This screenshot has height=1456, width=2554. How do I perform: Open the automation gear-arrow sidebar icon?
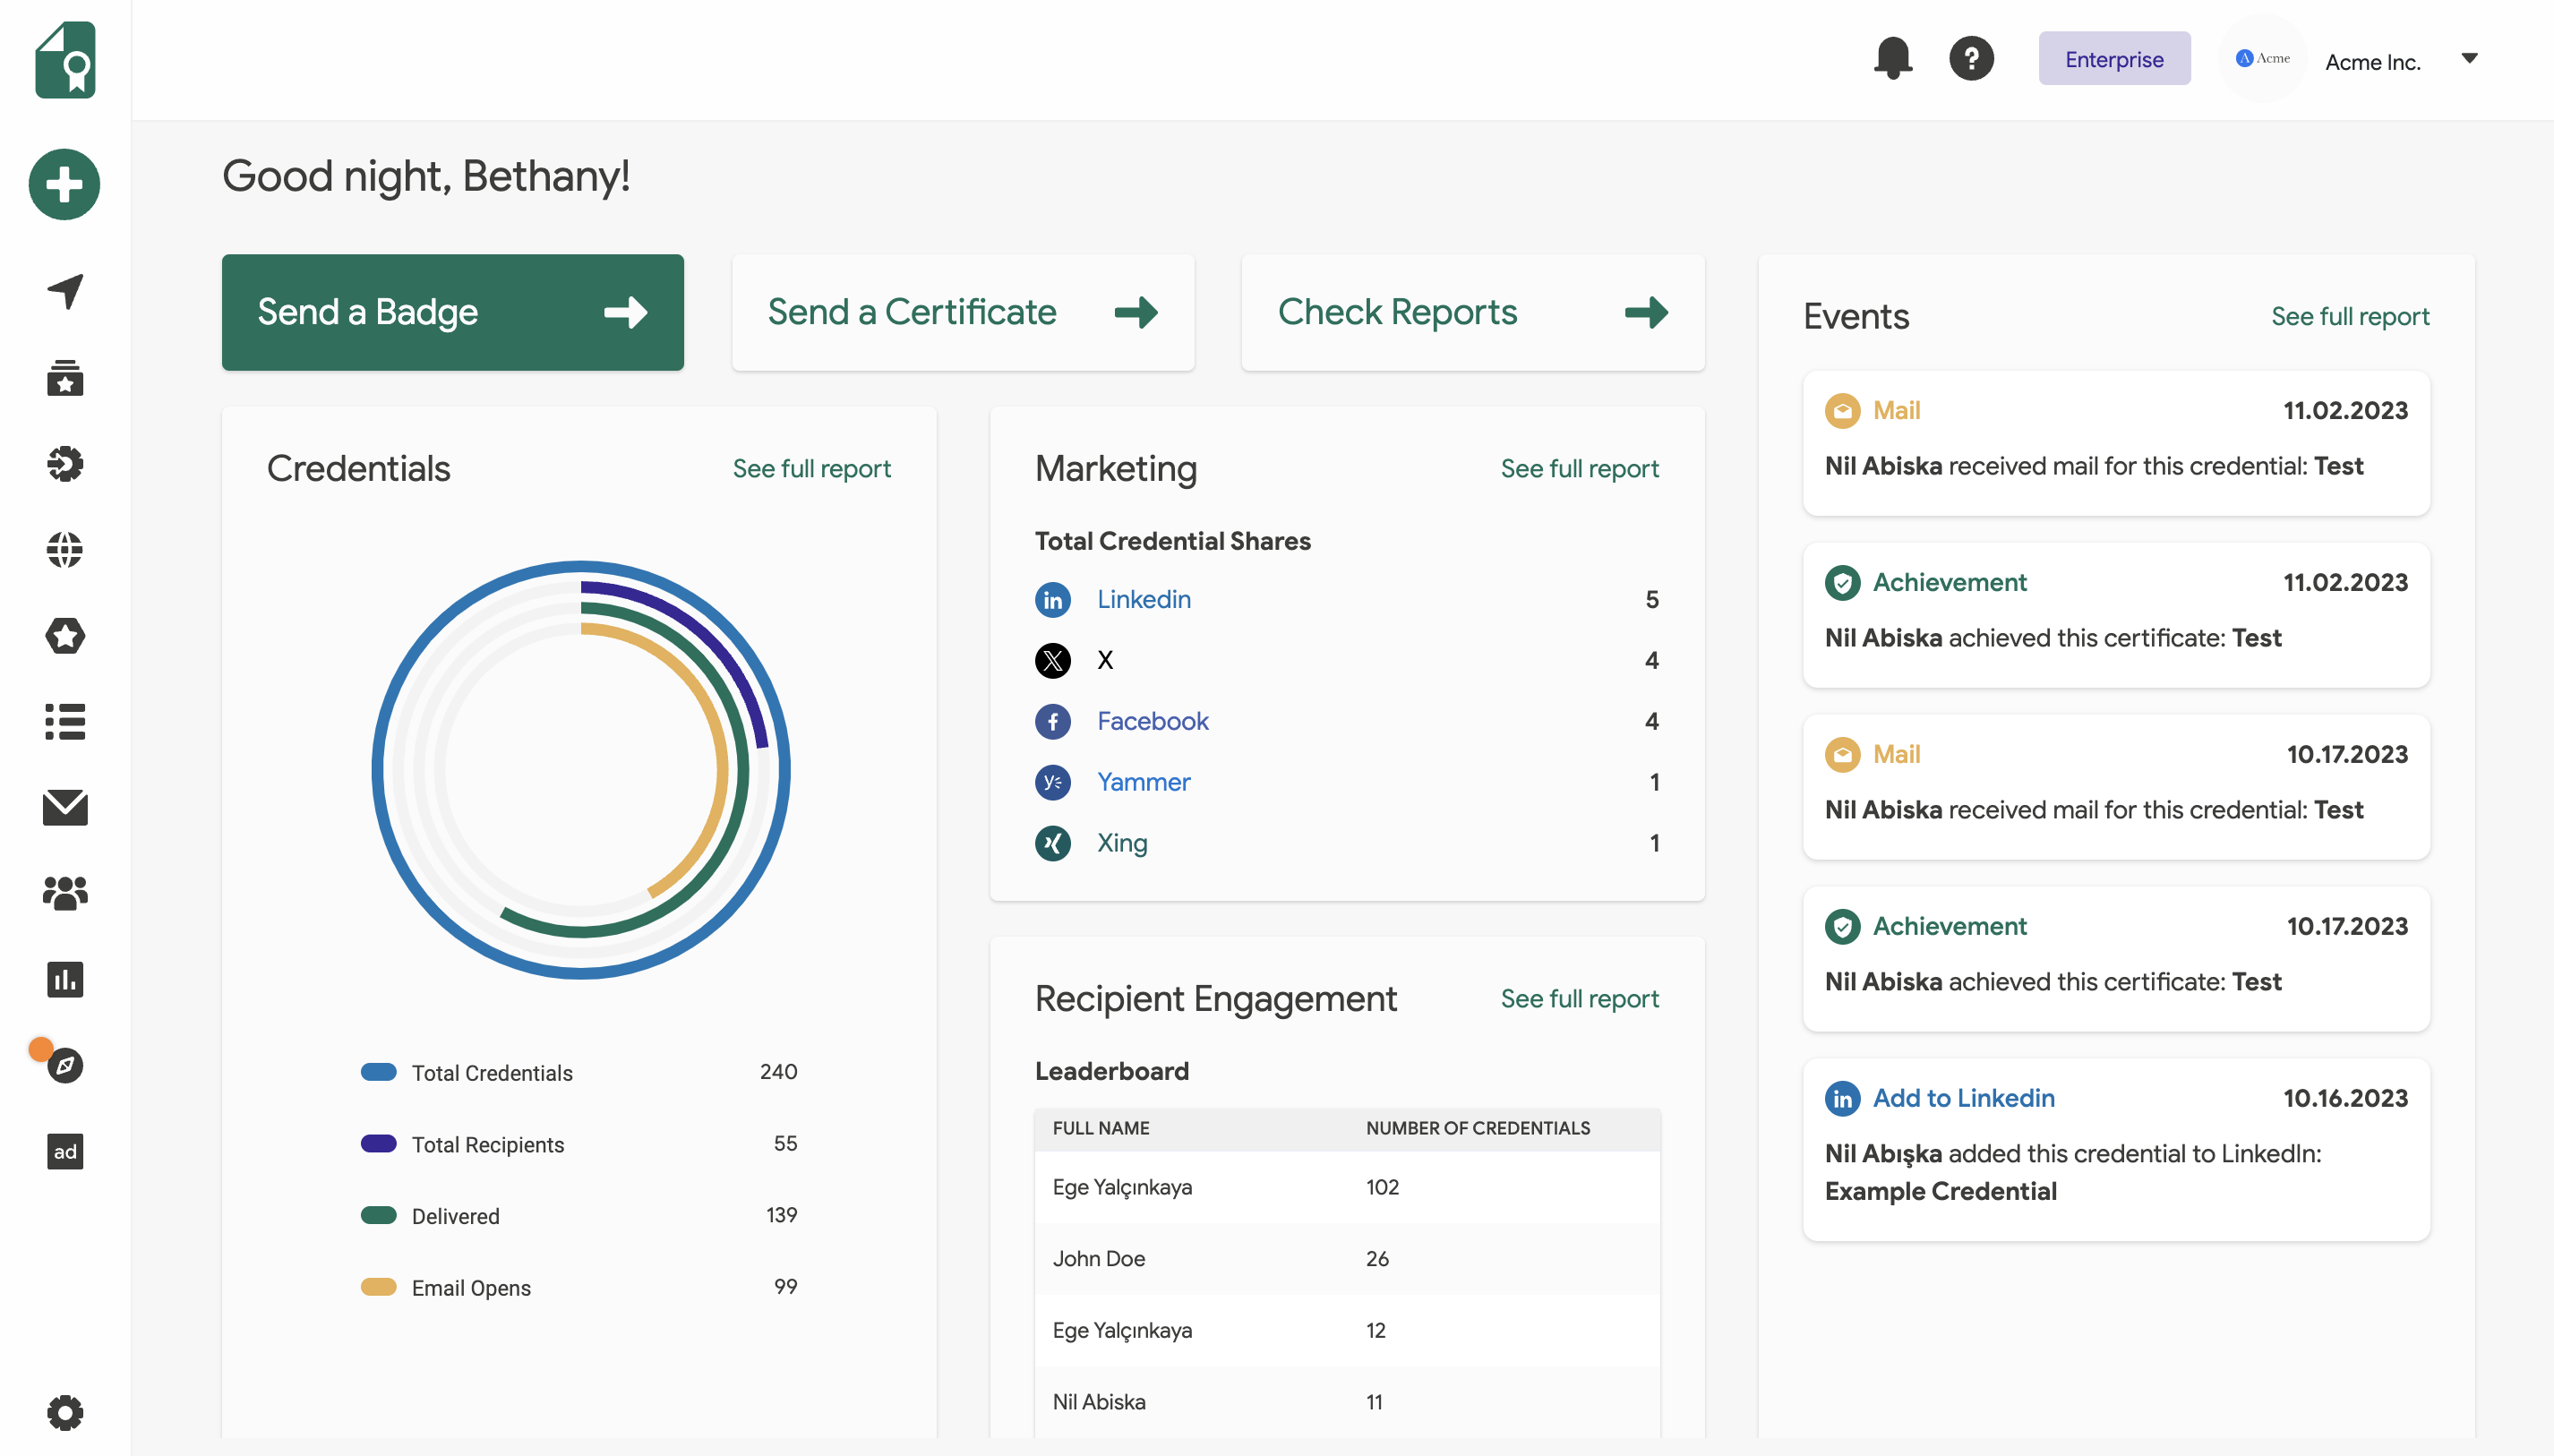(64, 463)
